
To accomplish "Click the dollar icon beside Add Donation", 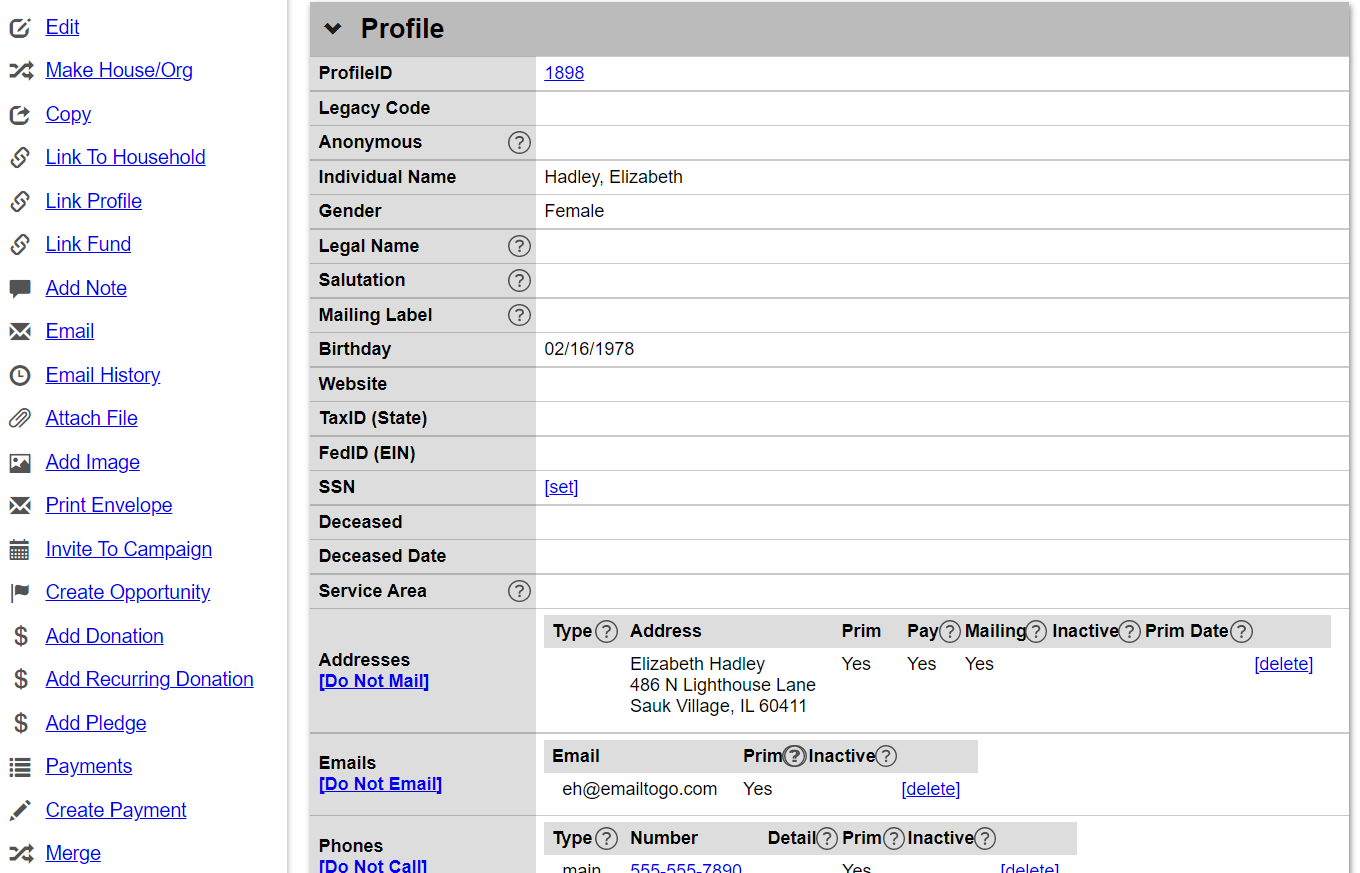I will tap(20, 636).
